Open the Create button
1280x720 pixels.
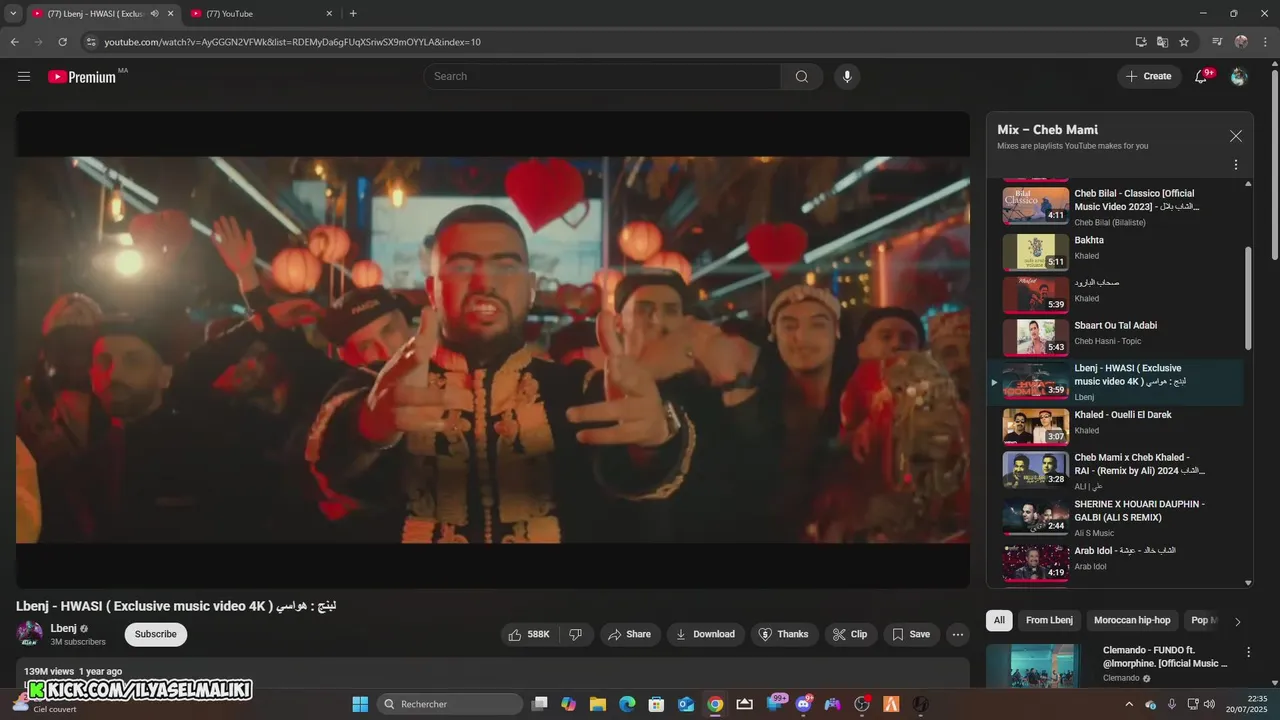(1148, 76)
